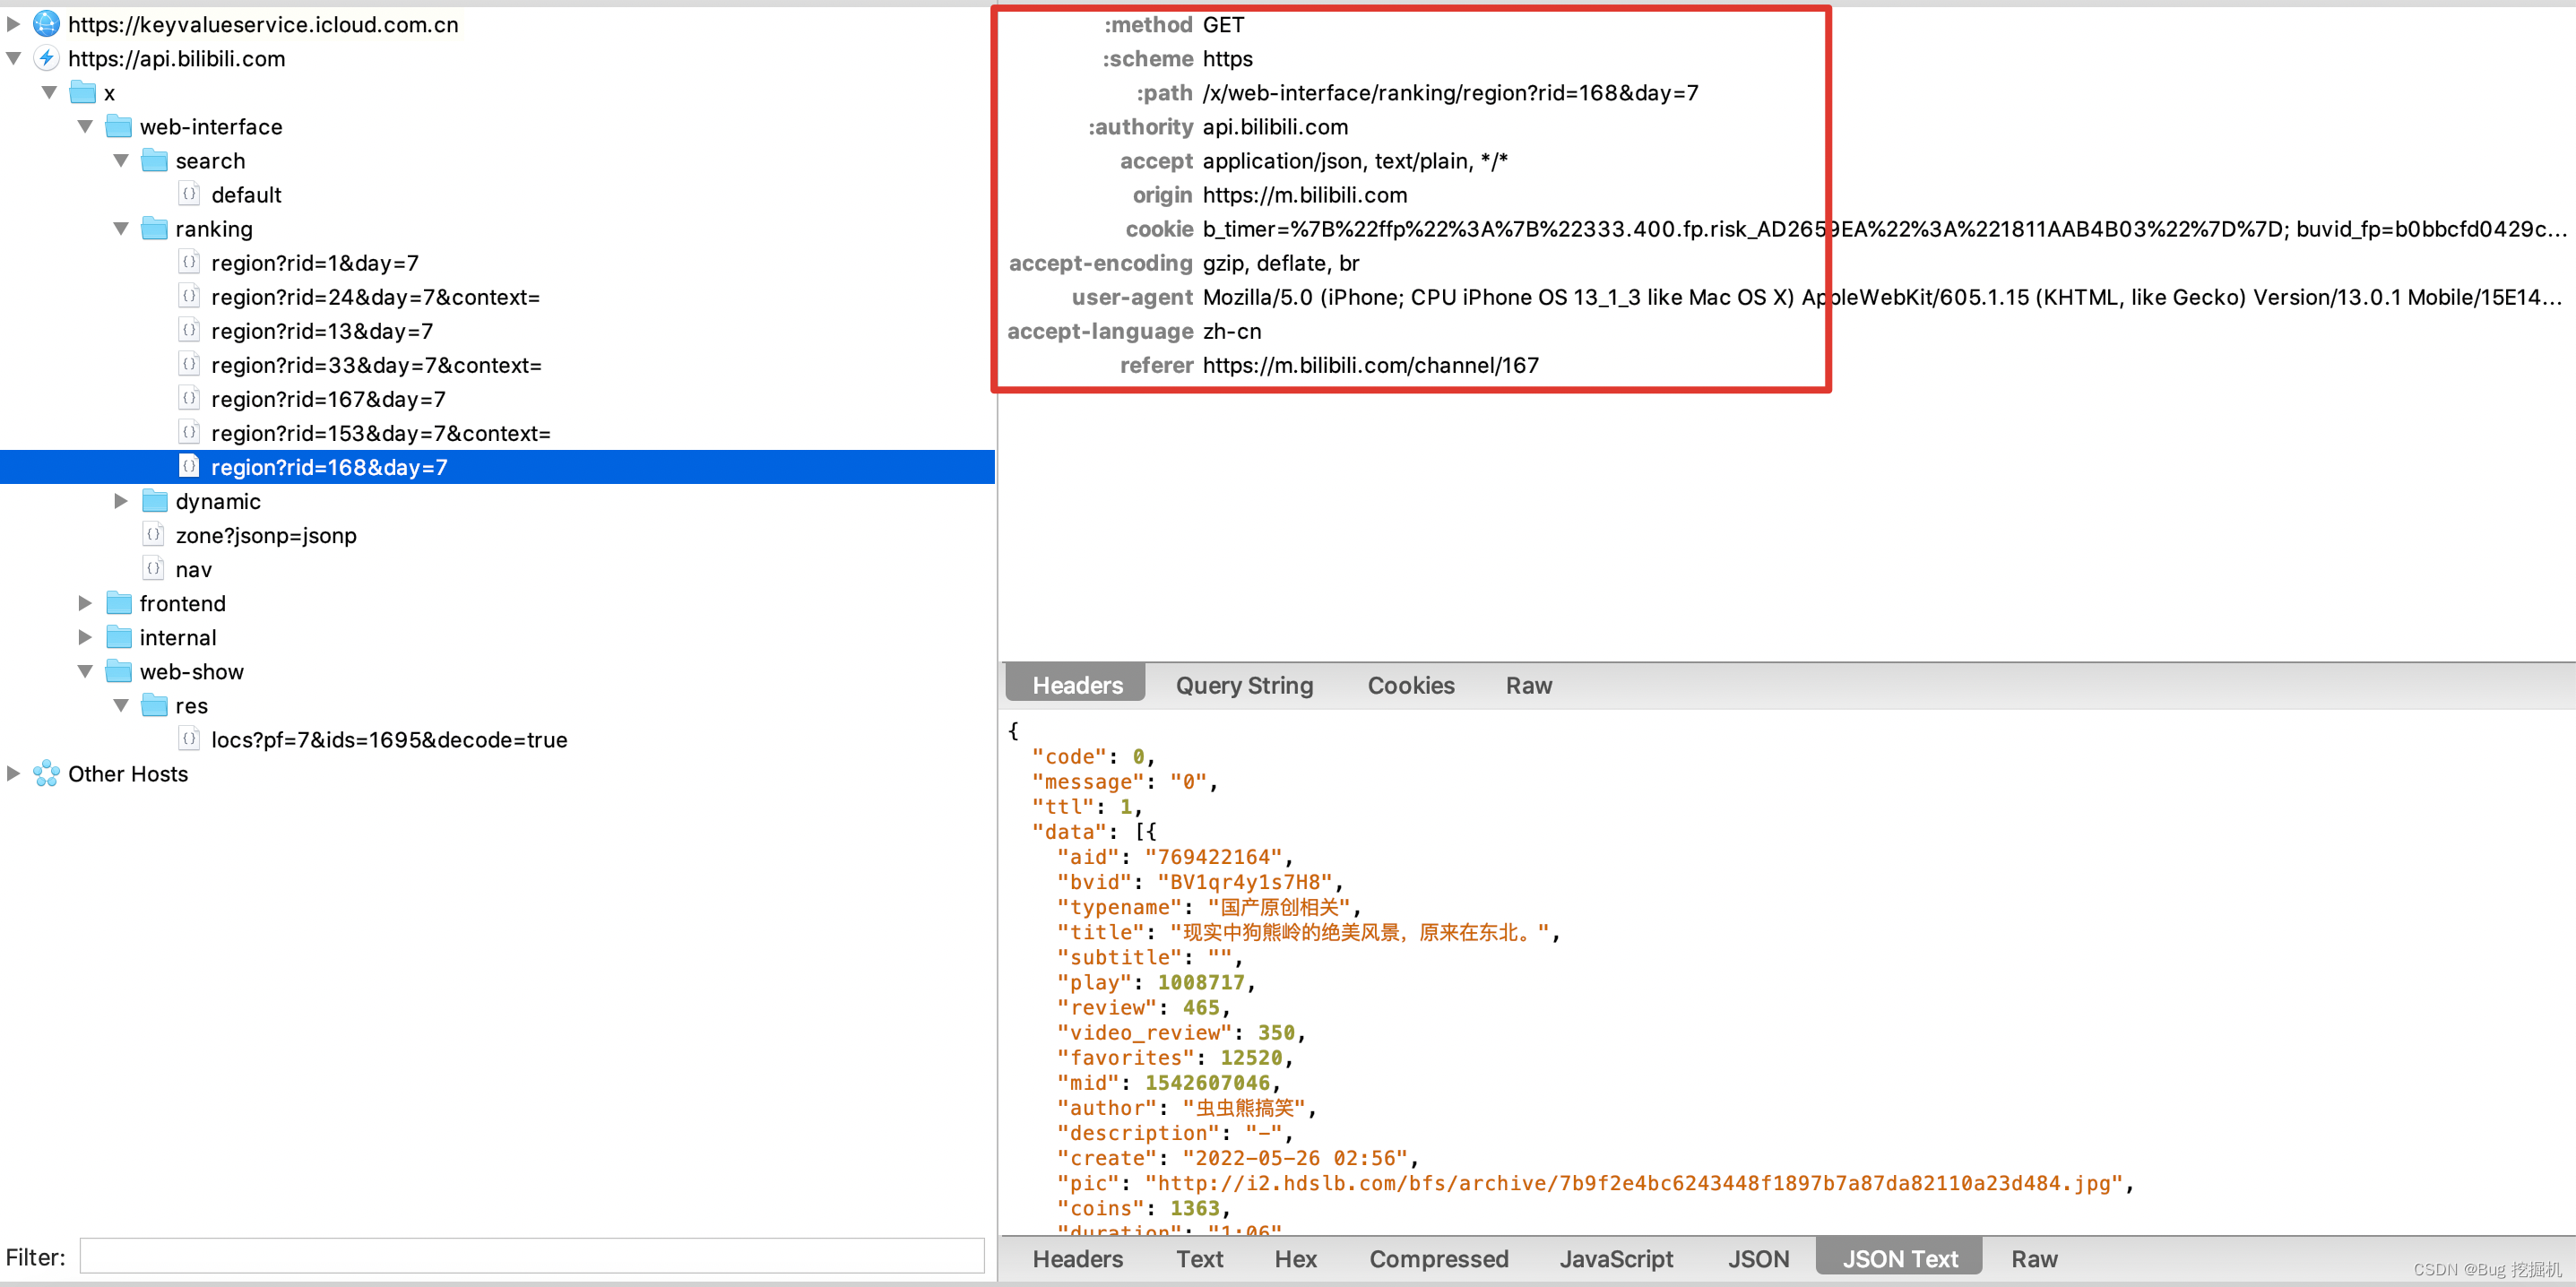Image resolution: width=2576 pixels, height=1287 pixels.
Task: Click the file icon for zone?jsonp=jsonp
Action: [x=153, y=535]
